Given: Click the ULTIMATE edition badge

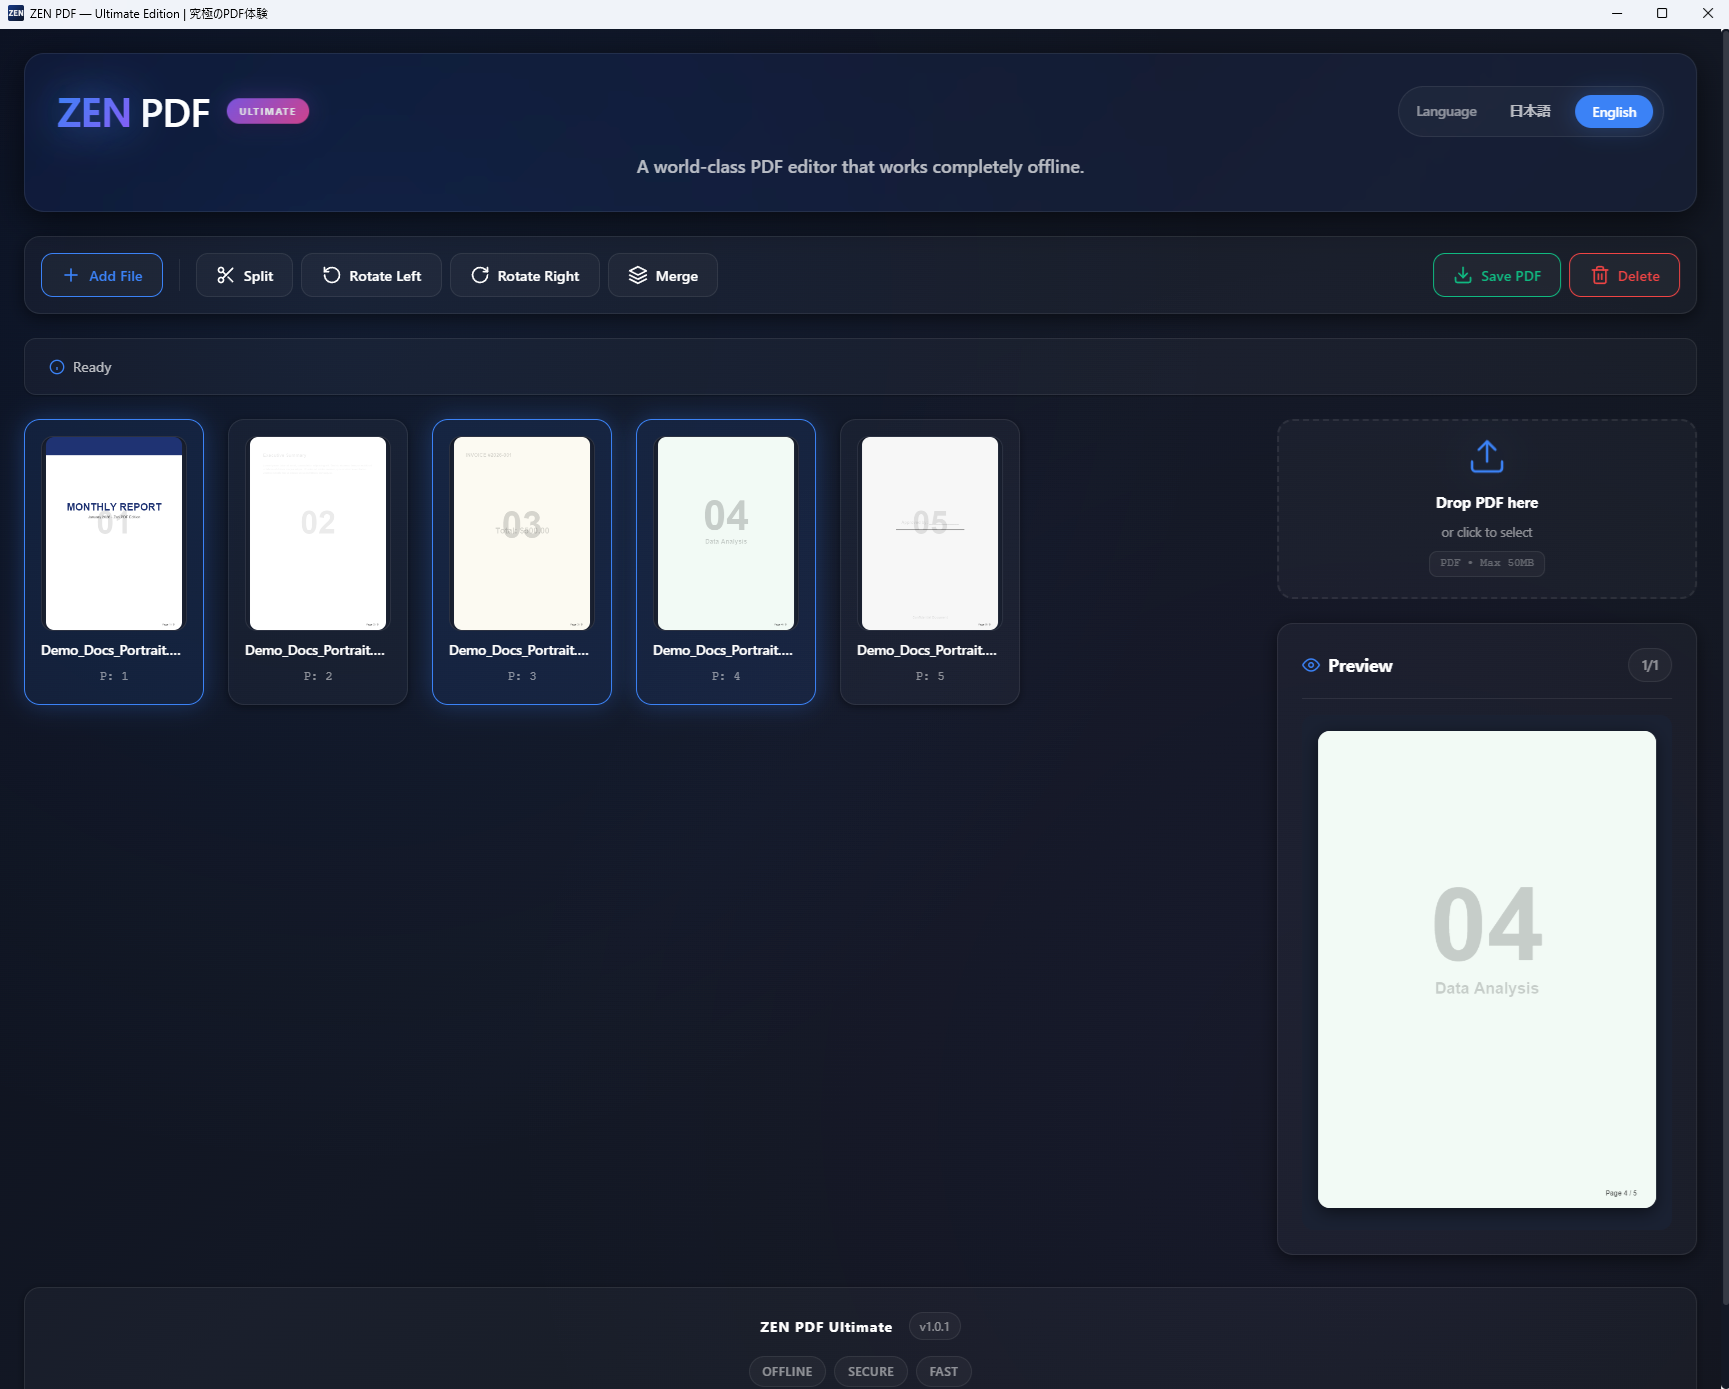Looking at the screenshot, I should [268, 111].
